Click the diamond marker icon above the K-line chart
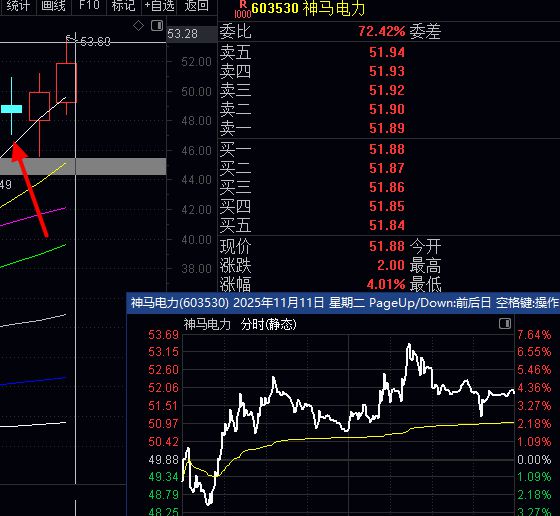This screenshot has height=516, width=560. [x=139, y=26]
